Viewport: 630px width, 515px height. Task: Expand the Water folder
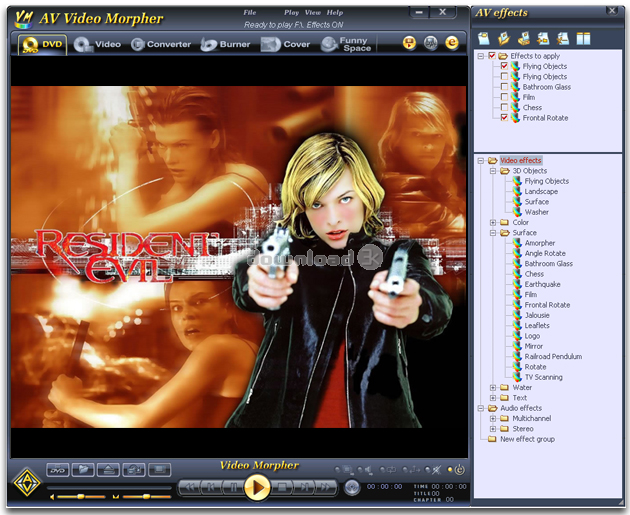pos(493,388)
